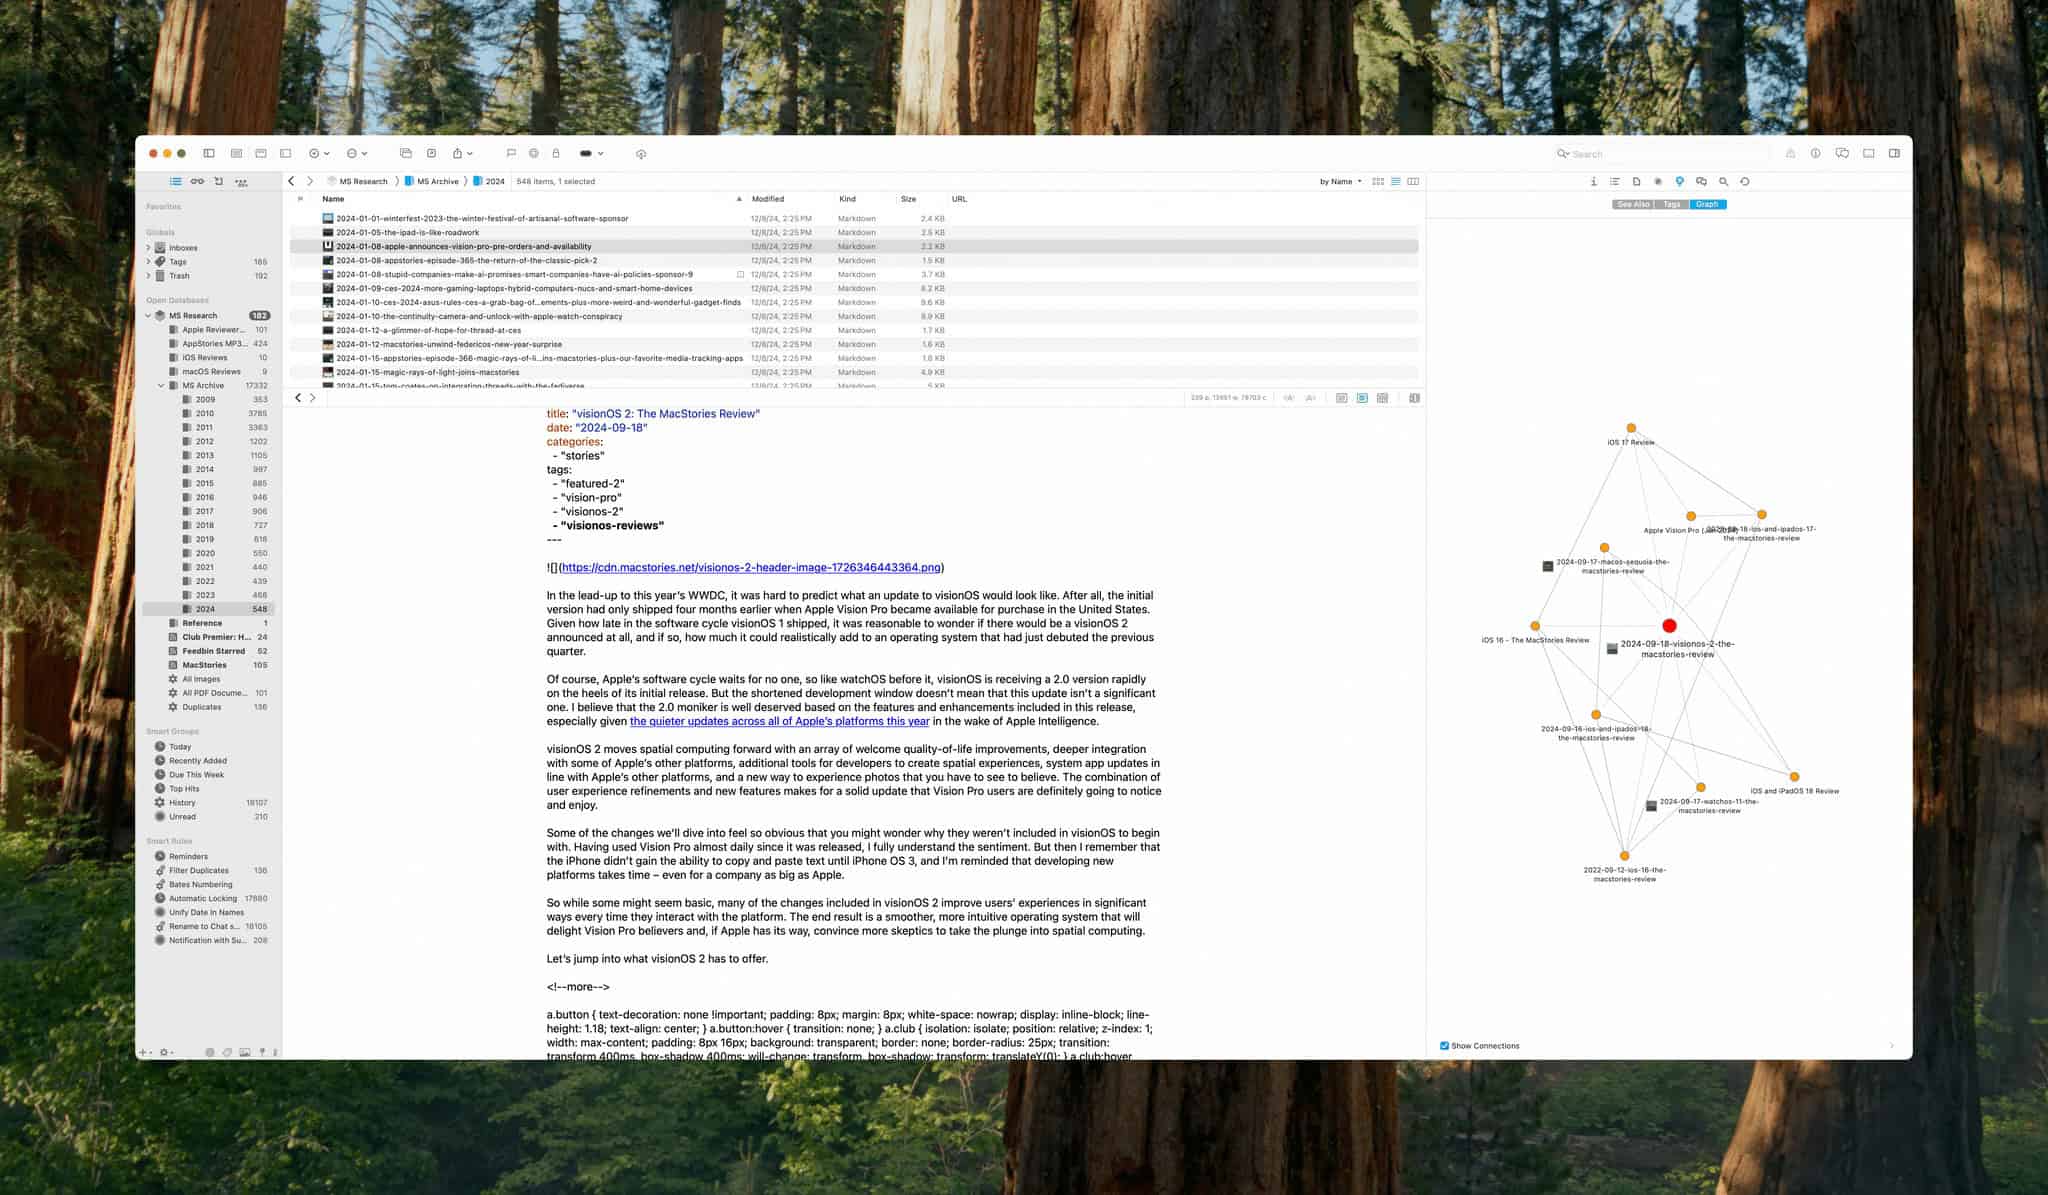This screenshot has width=2048, height=1195.
Task: Open the gear action menu at sidebar bottom
Action: (167, 1052)
